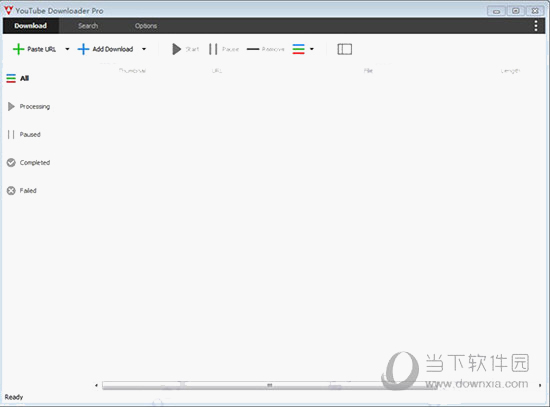The image size is (550, 407).
Task: Click the Remove button label
Action: (x=273, y=49)
